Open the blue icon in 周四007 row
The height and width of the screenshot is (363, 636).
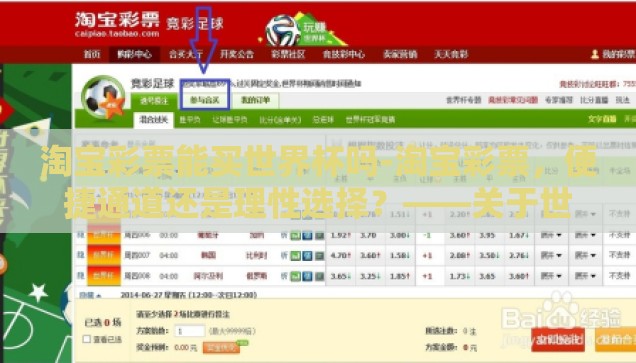click(x=307, y=256)
